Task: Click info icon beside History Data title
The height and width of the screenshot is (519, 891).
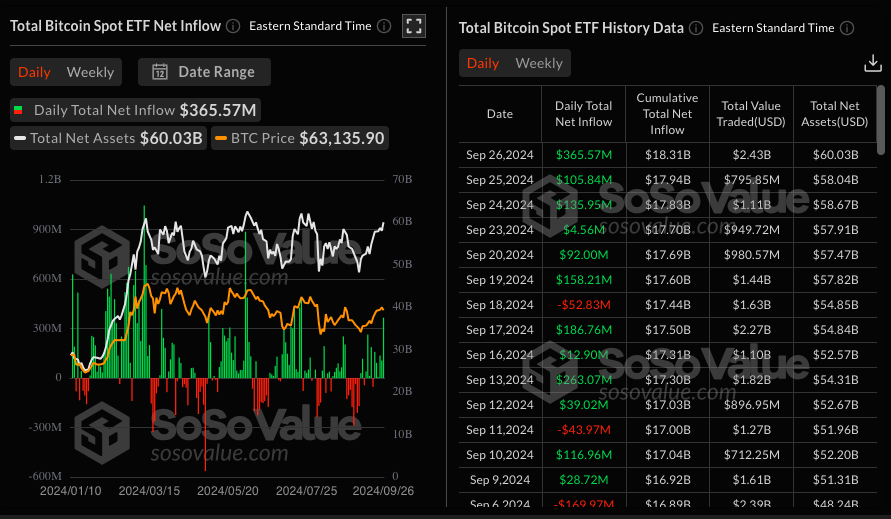Action: (x=696, y=28)
